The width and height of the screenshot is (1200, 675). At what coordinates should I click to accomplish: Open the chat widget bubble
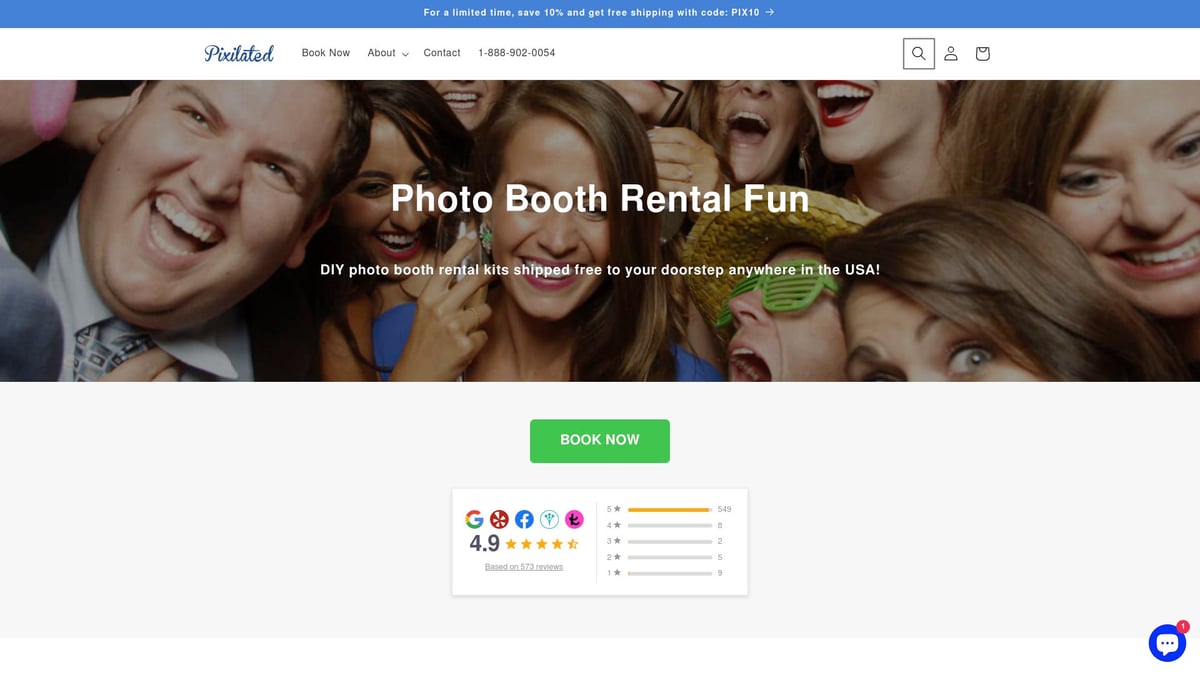[x=1166, y=643]
